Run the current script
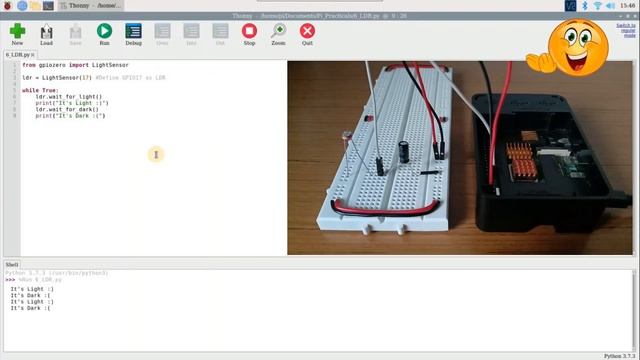The image size is (640, 360). click(x=104, y=34)
